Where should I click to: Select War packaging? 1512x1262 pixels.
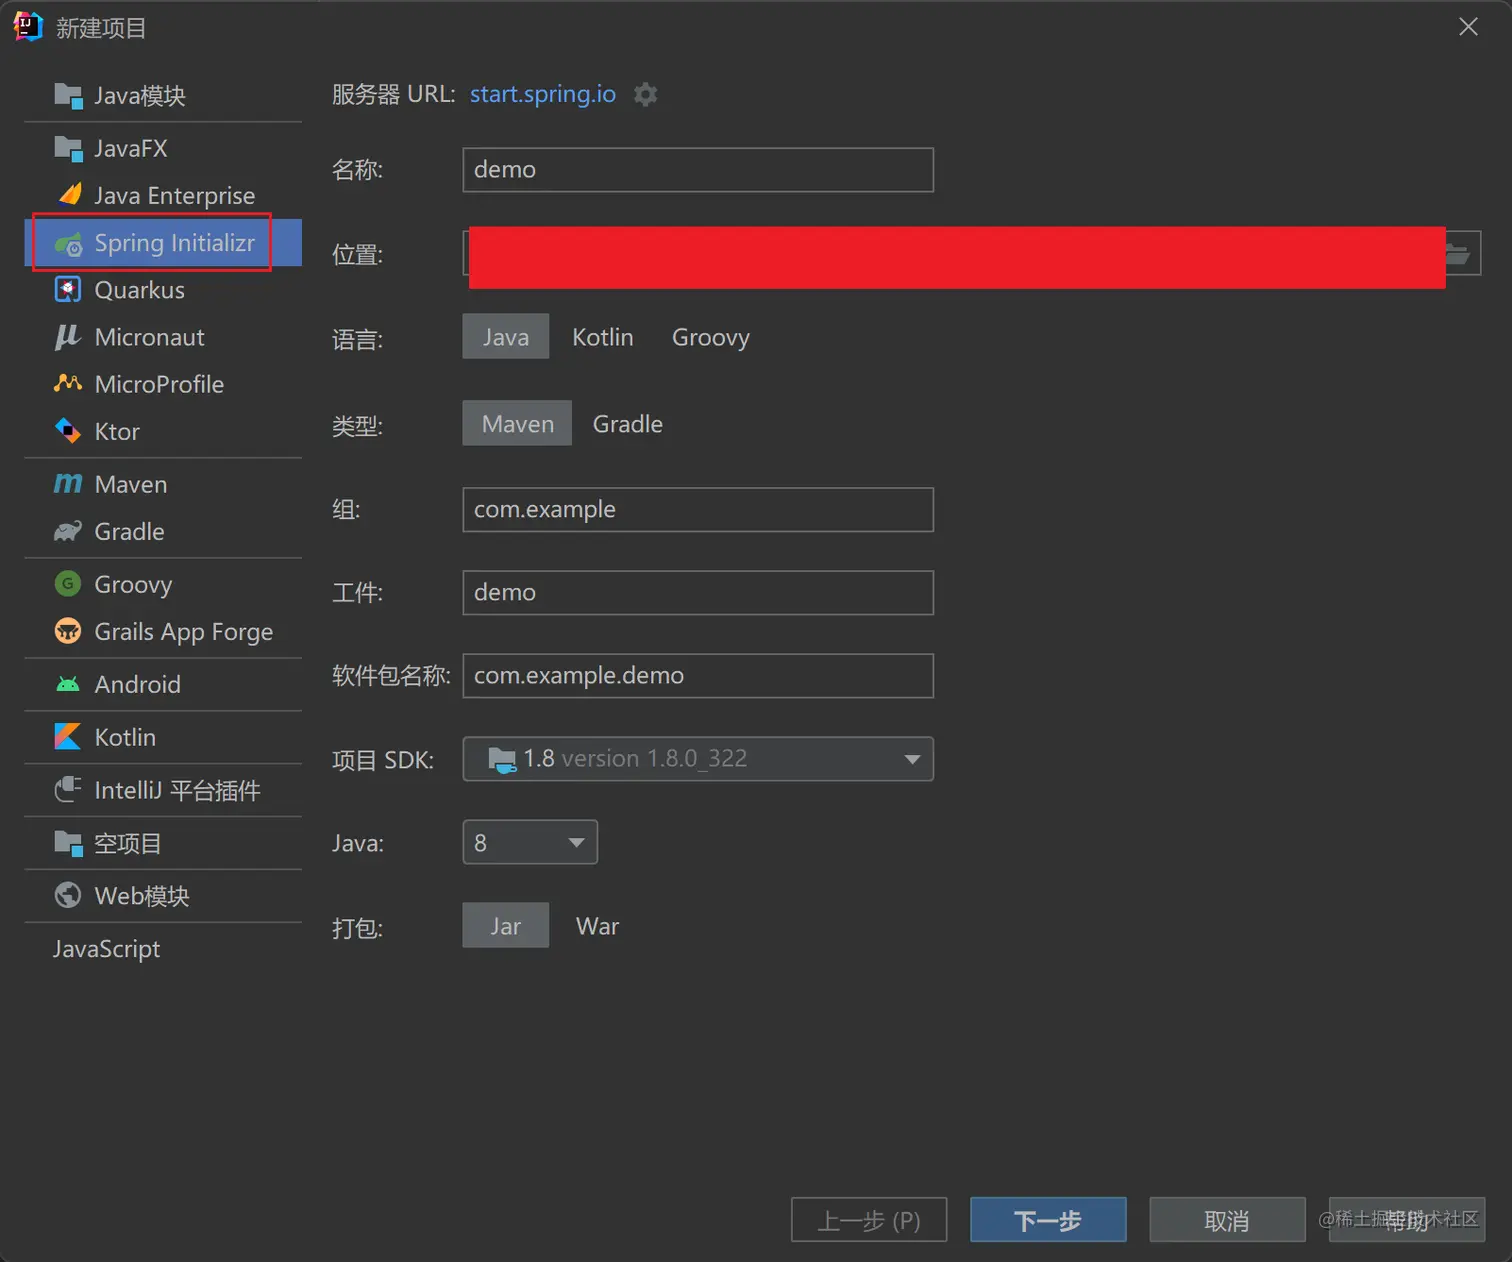click(x=597, y=926)
